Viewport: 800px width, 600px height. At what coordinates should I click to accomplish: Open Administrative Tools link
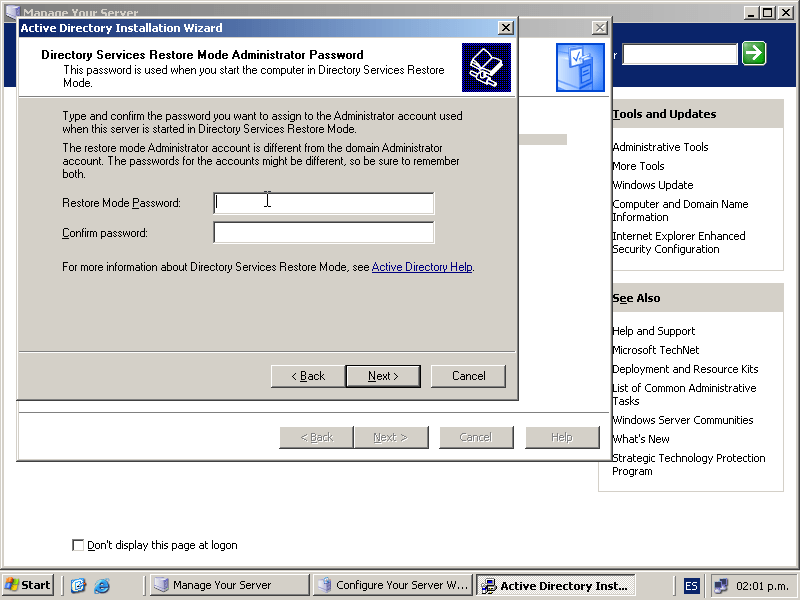point(660,147)
